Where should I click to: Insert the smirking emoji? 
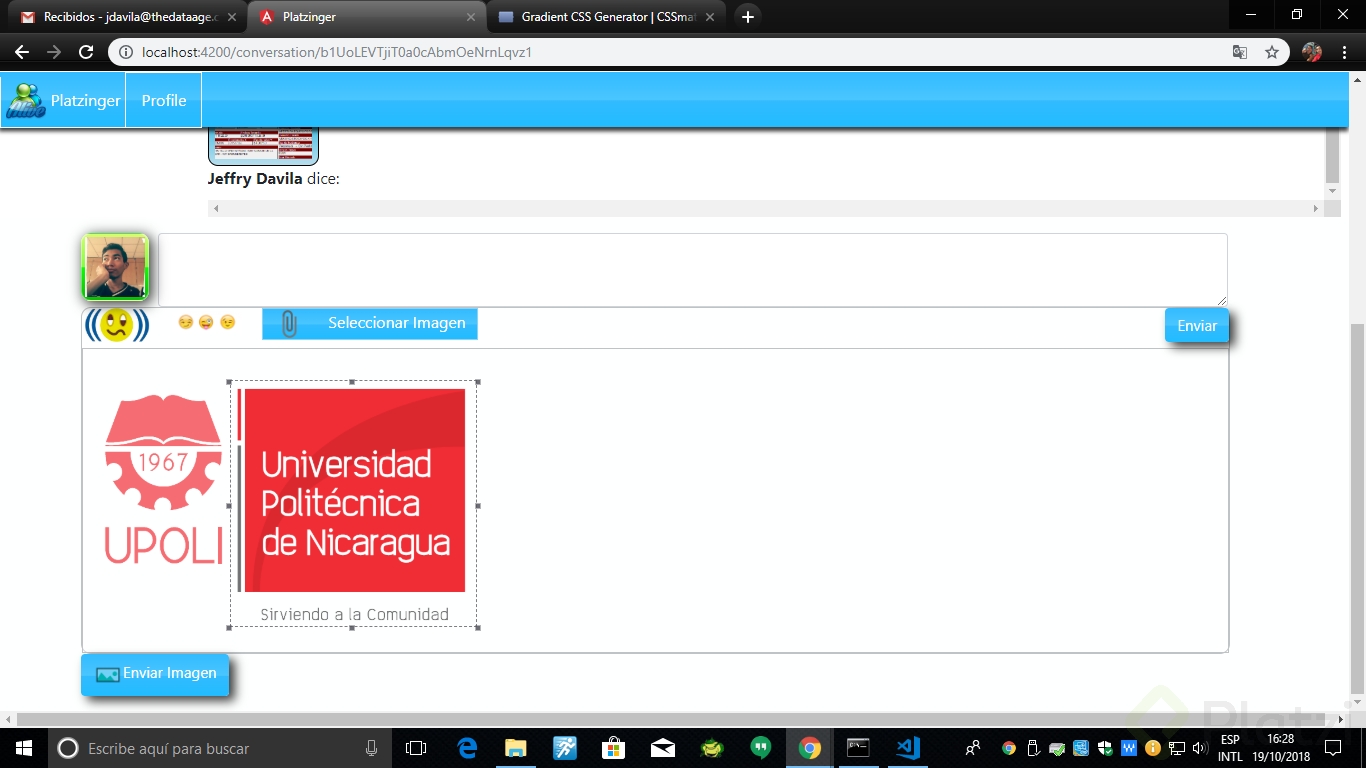pos(185,322)
